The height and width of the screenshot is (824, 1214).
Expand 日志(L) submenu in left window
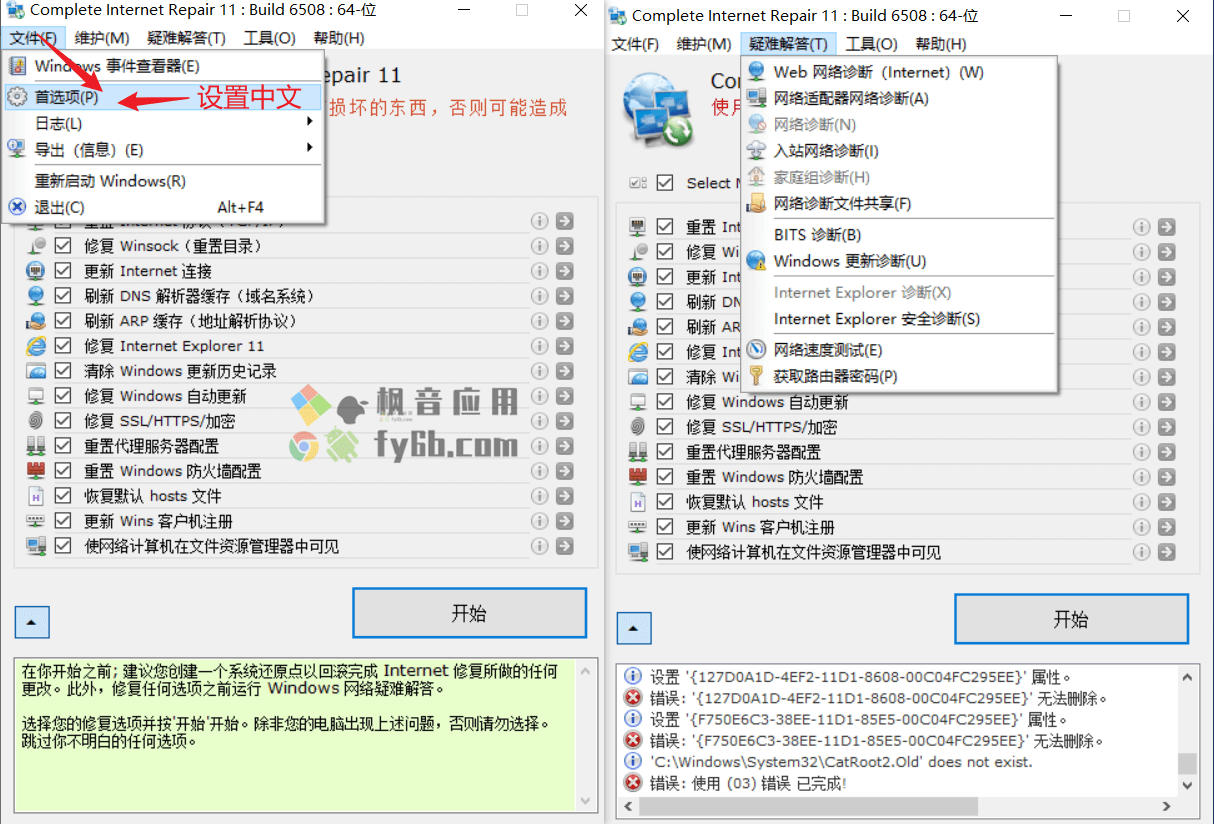point(163,123)
